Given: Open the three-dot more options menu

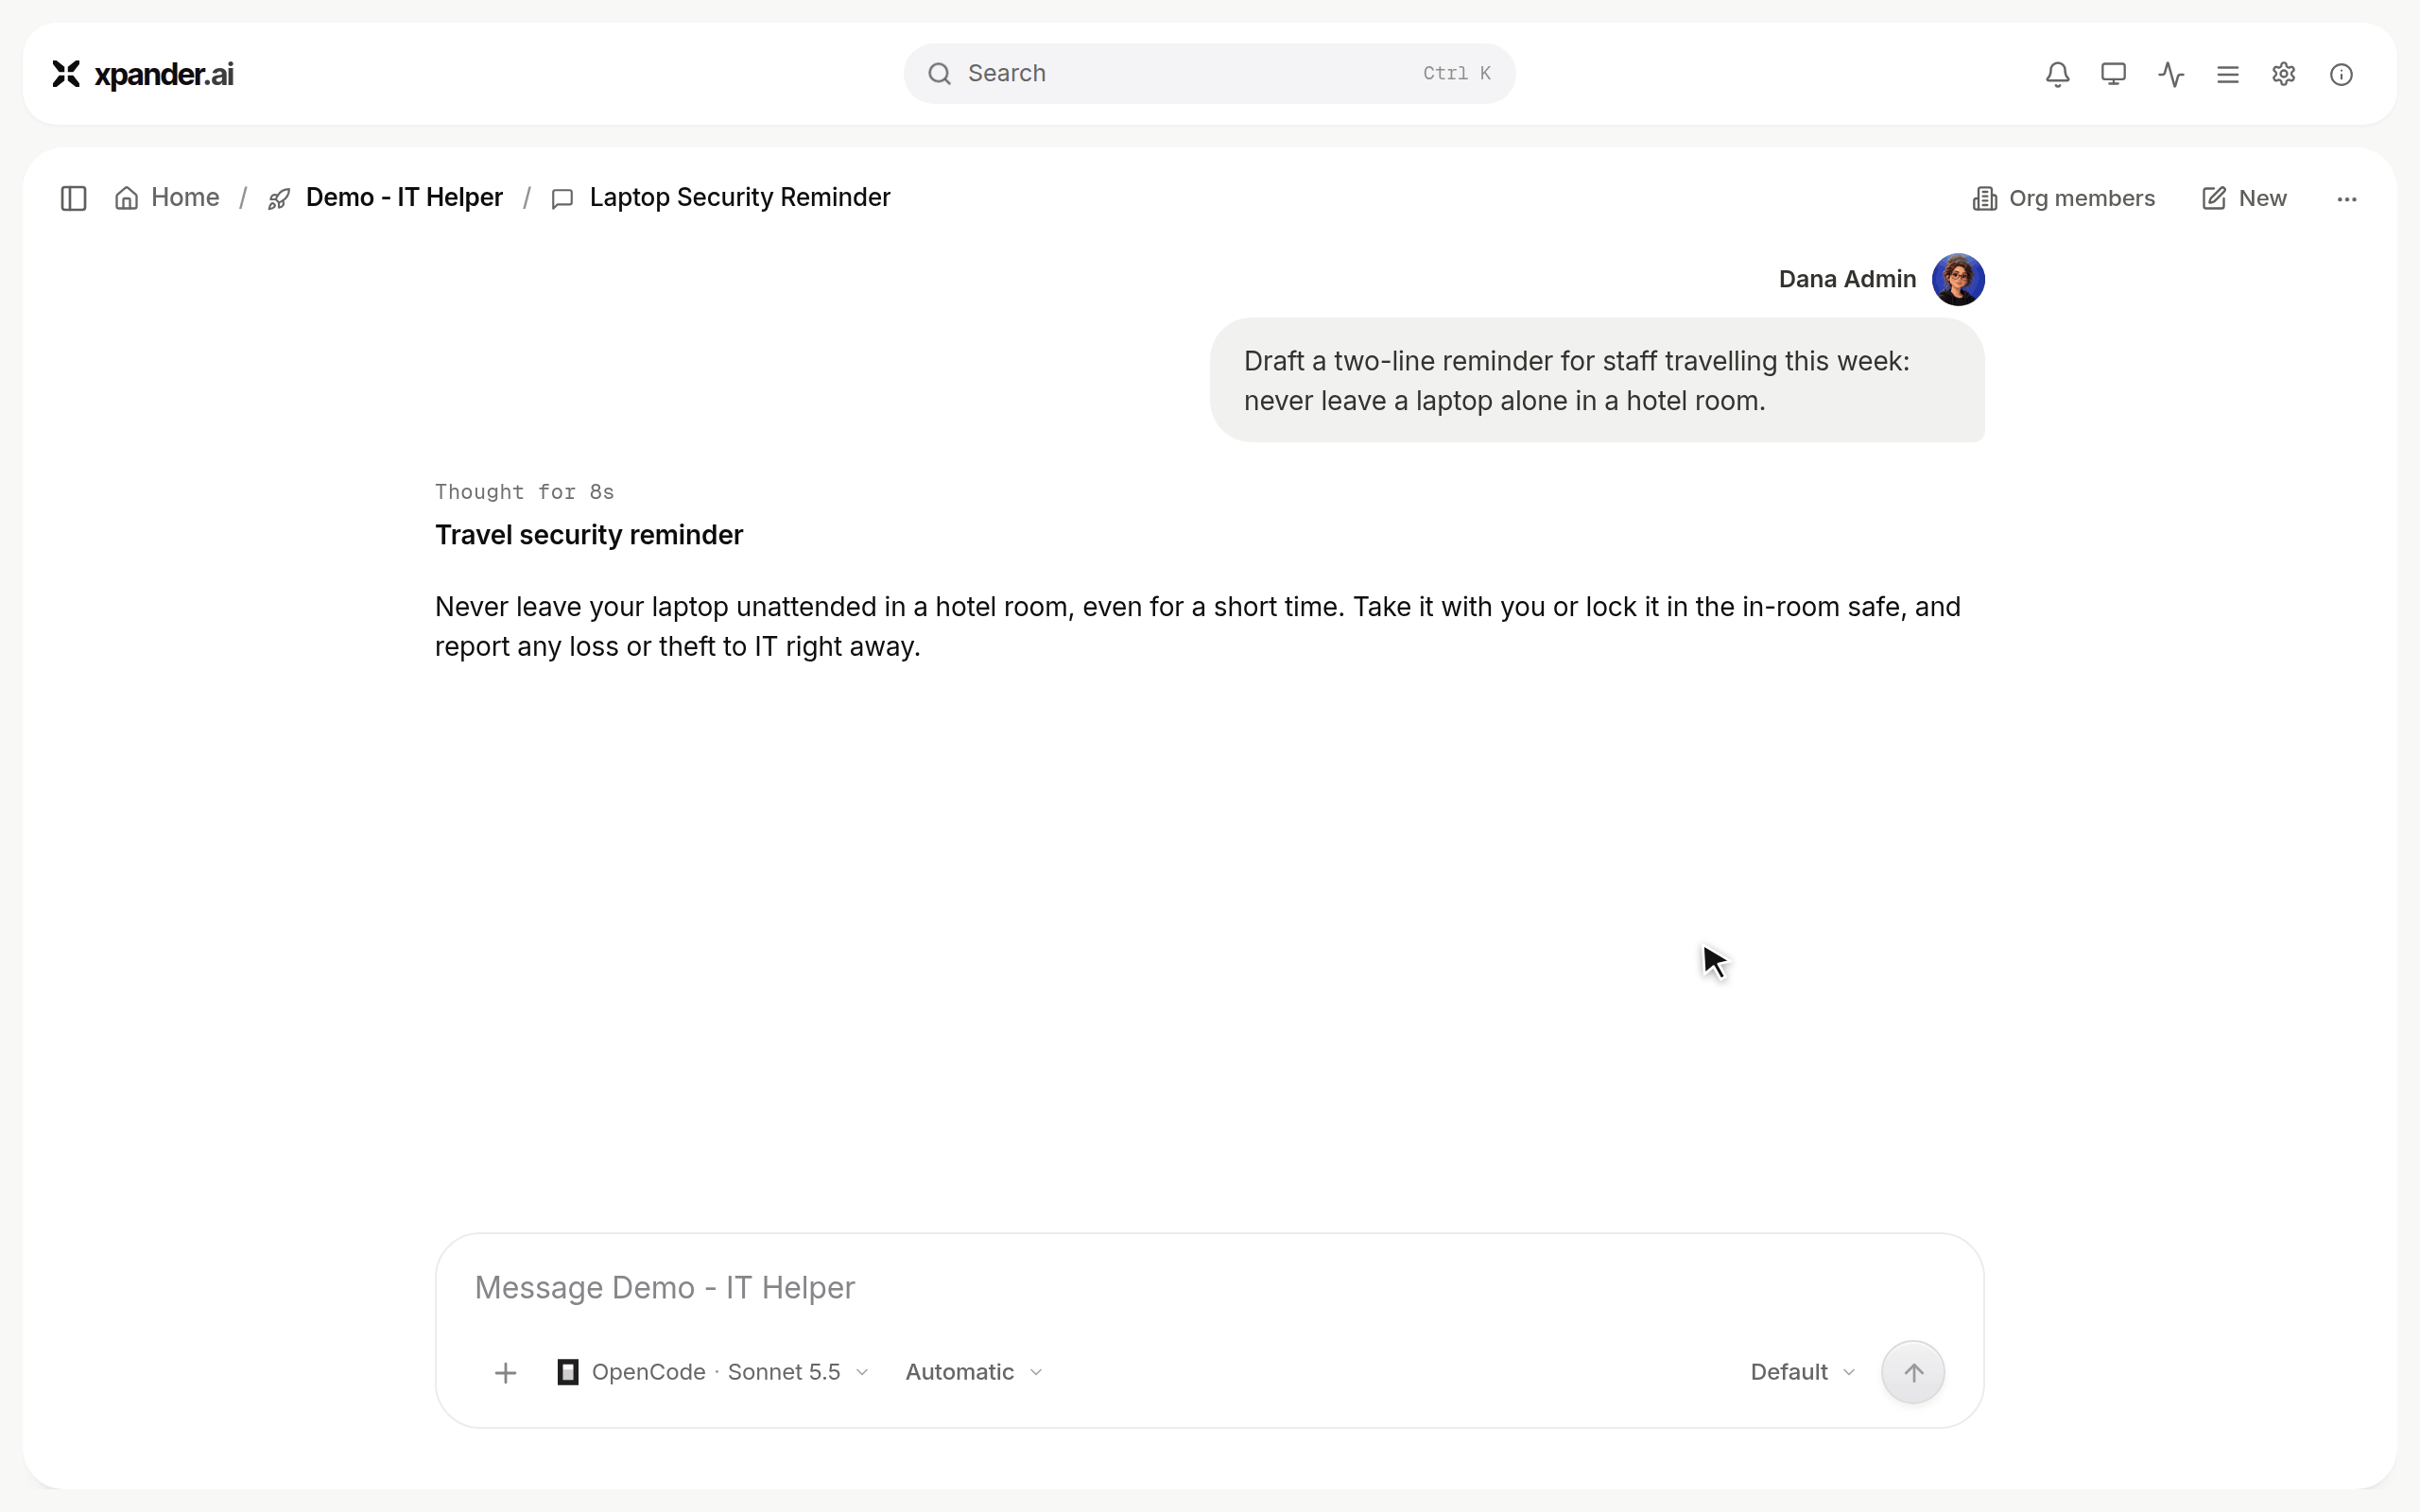Looking at the screenshot, I should (2347, 199).
